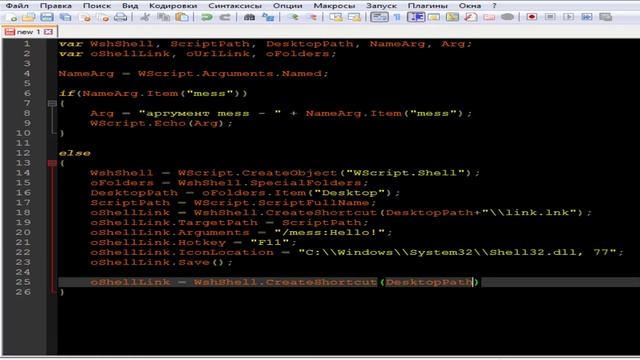The height and width of the screenshot is (360, 640).
Task: Click the 'oShellLink.Hotkey = "F11";' line
Action: tap(193, 242)
